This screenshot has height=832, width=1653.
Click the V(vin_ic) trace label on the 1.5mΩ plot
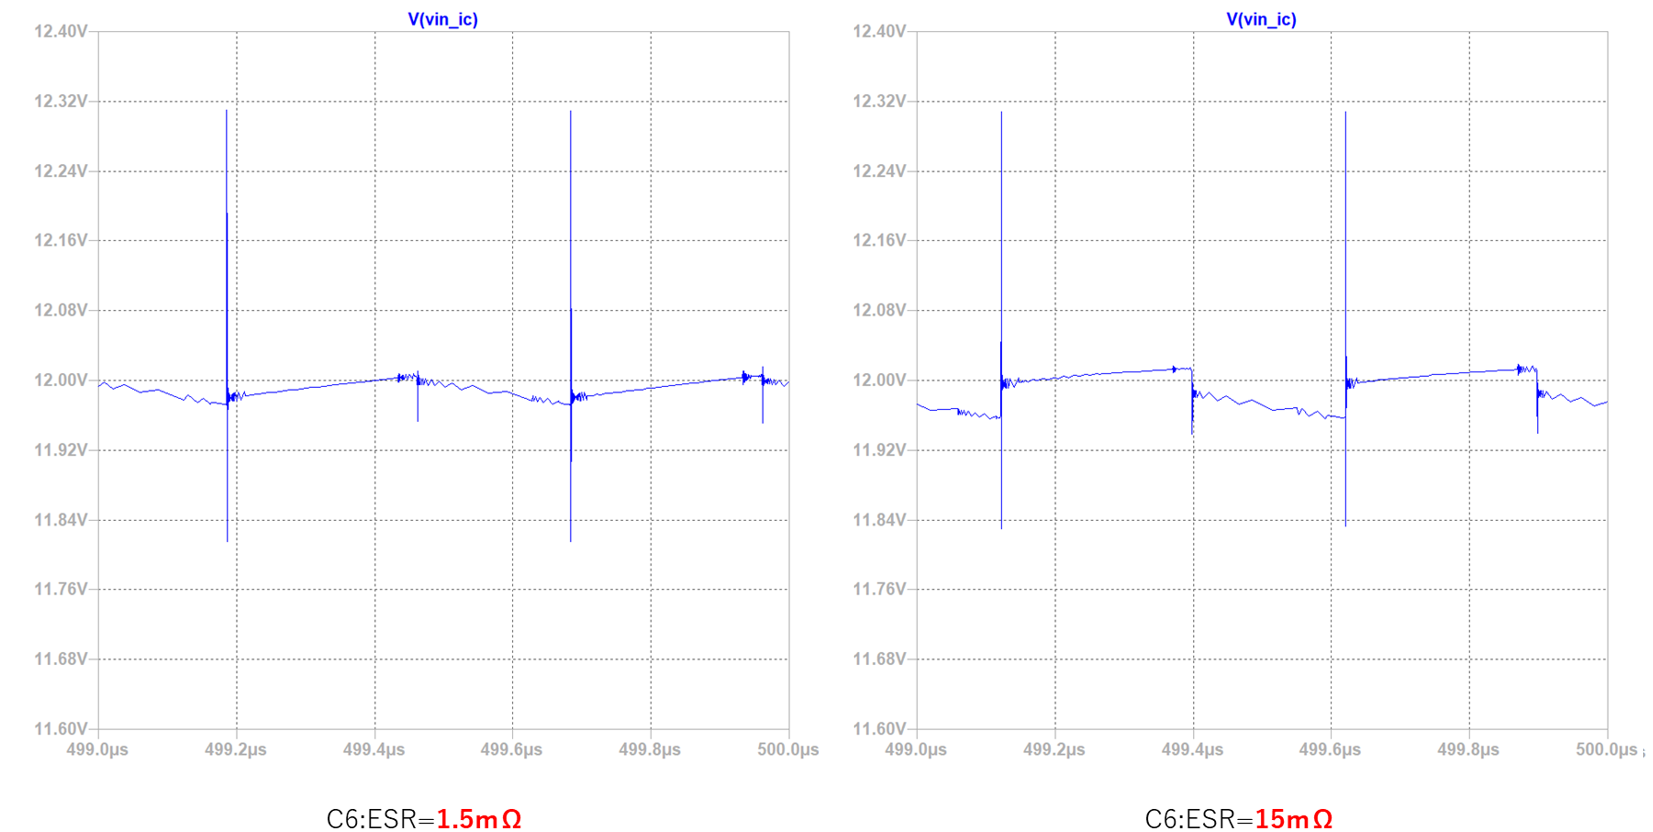coord(442,19)
